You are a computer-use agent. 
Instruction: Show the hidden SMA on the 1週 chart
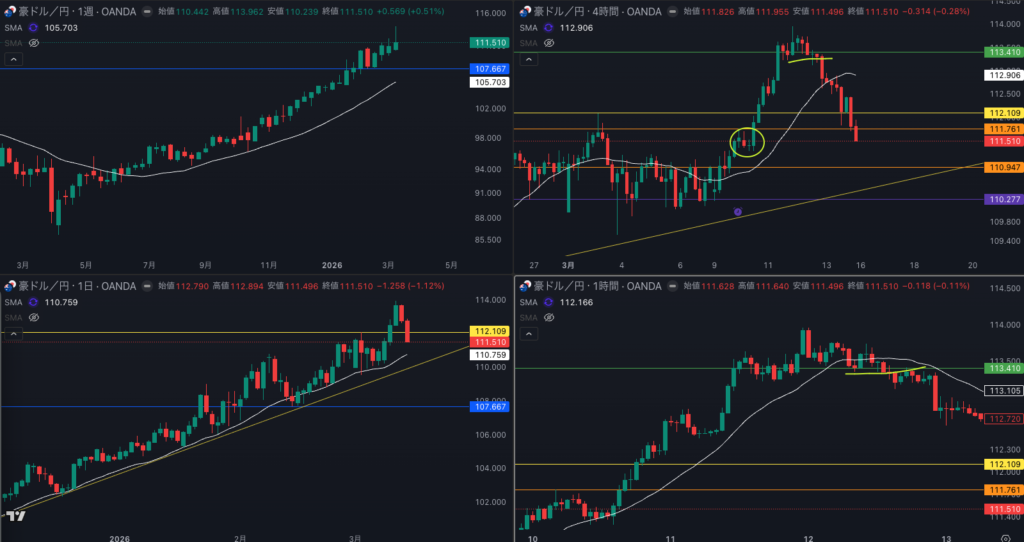tap(34, 43)
